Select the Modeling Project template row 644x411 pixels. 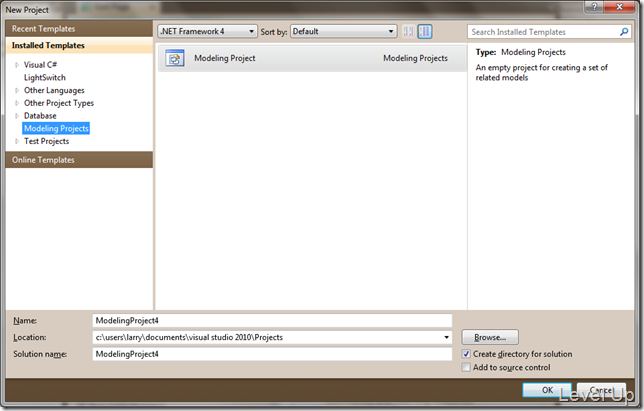click(x=312, y=58)
